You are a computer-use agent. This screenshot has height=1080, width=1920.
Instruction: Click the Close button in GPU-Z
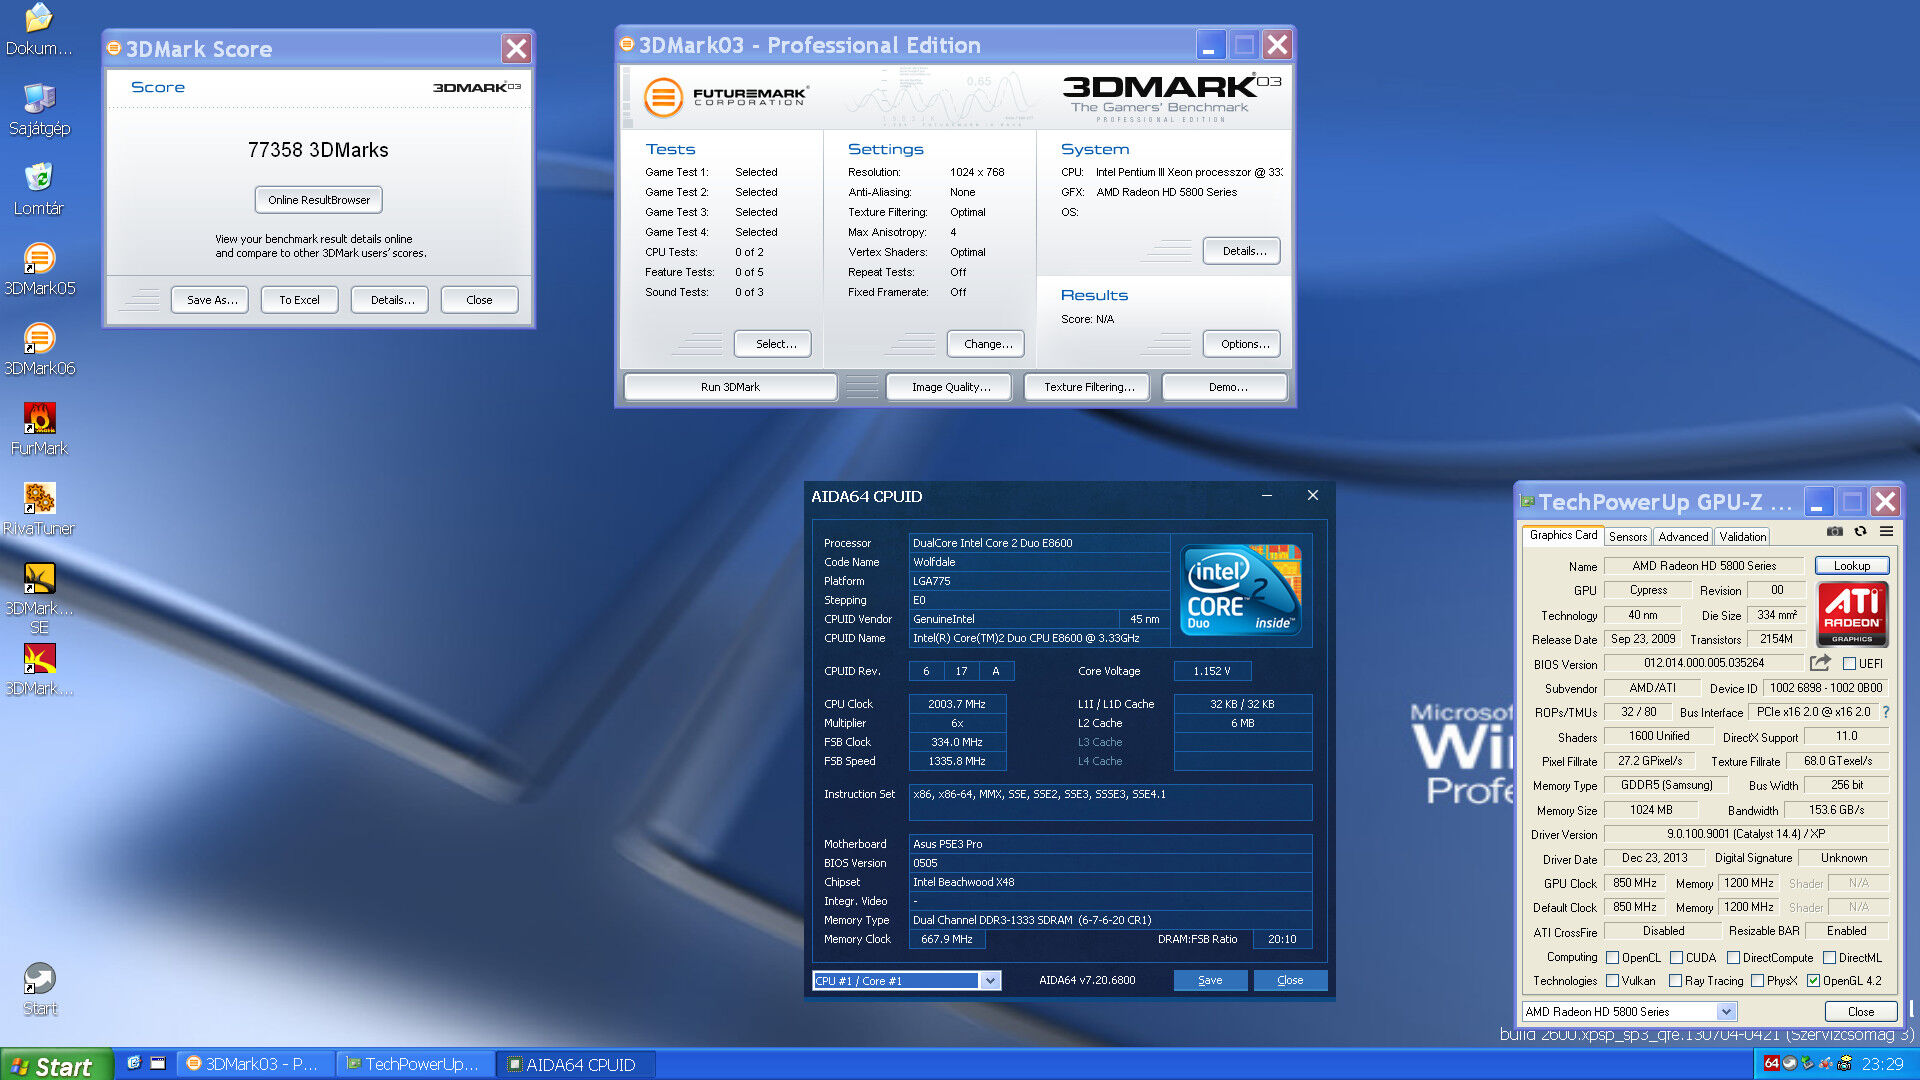(x=1860, y=1012)
